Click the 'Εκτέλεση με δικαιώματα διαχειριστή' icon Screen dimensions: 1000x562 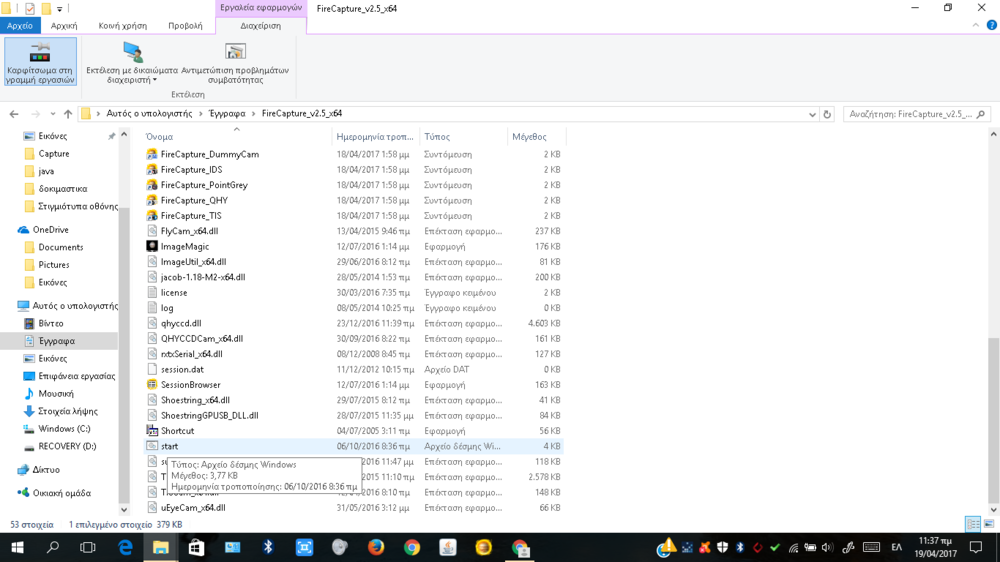[x=132, y=52]
